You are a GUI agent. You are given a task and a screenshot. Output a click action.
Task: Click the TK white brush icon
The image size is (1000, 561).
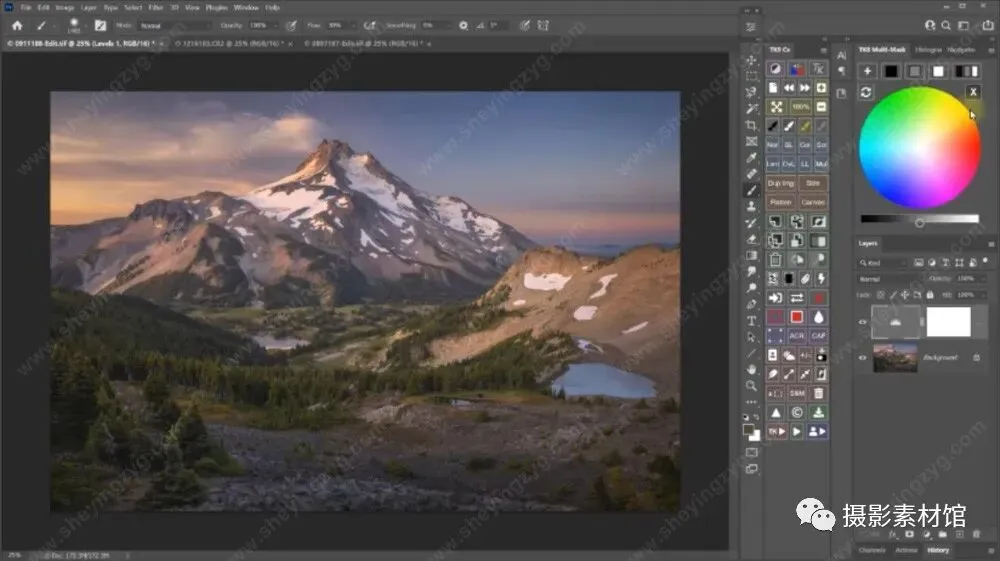tap(789, 126)
